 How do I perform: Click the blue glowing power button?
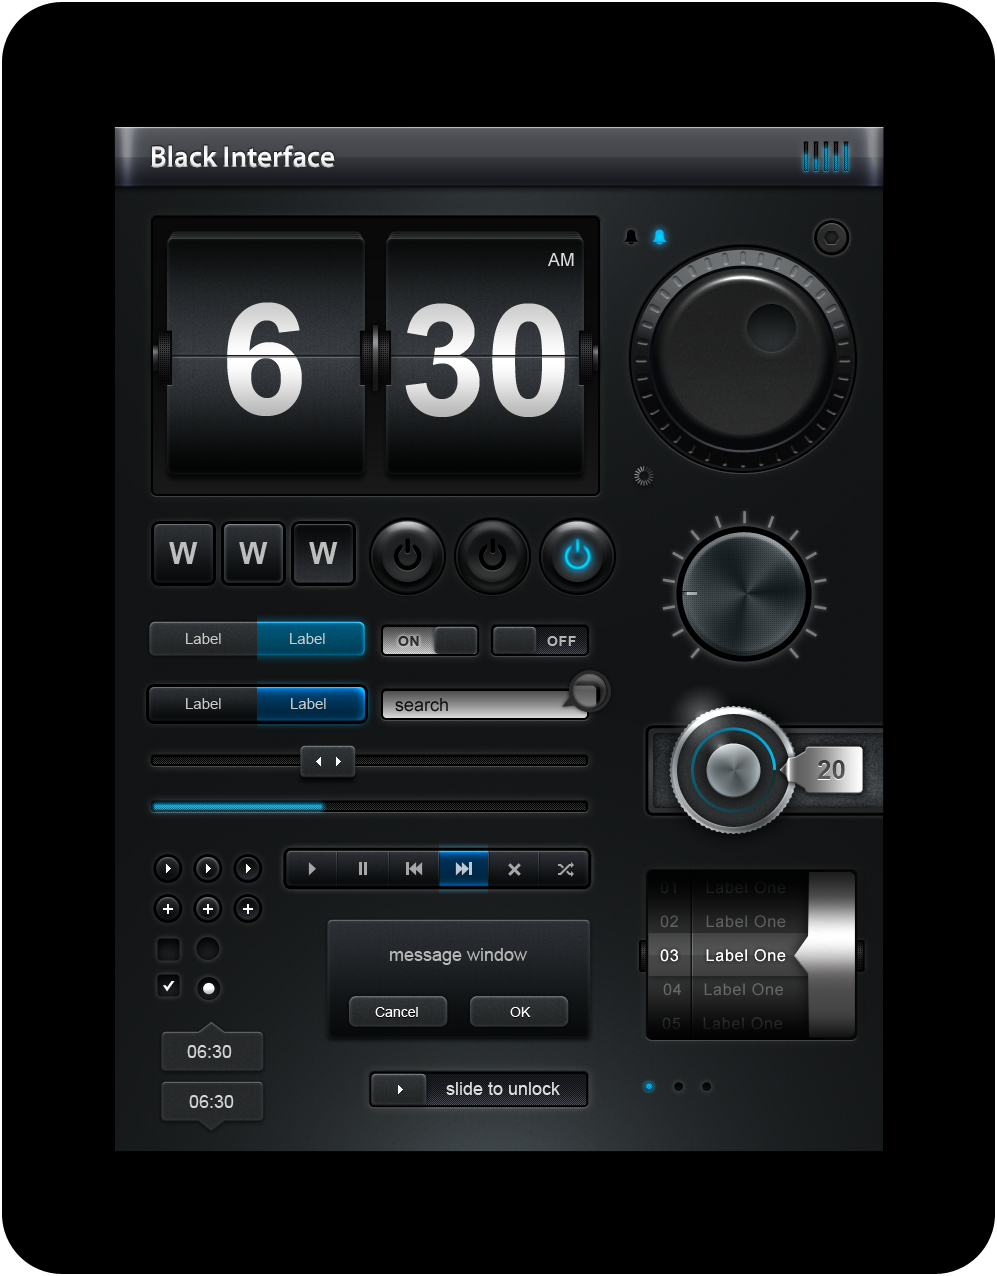pos(576,556)
